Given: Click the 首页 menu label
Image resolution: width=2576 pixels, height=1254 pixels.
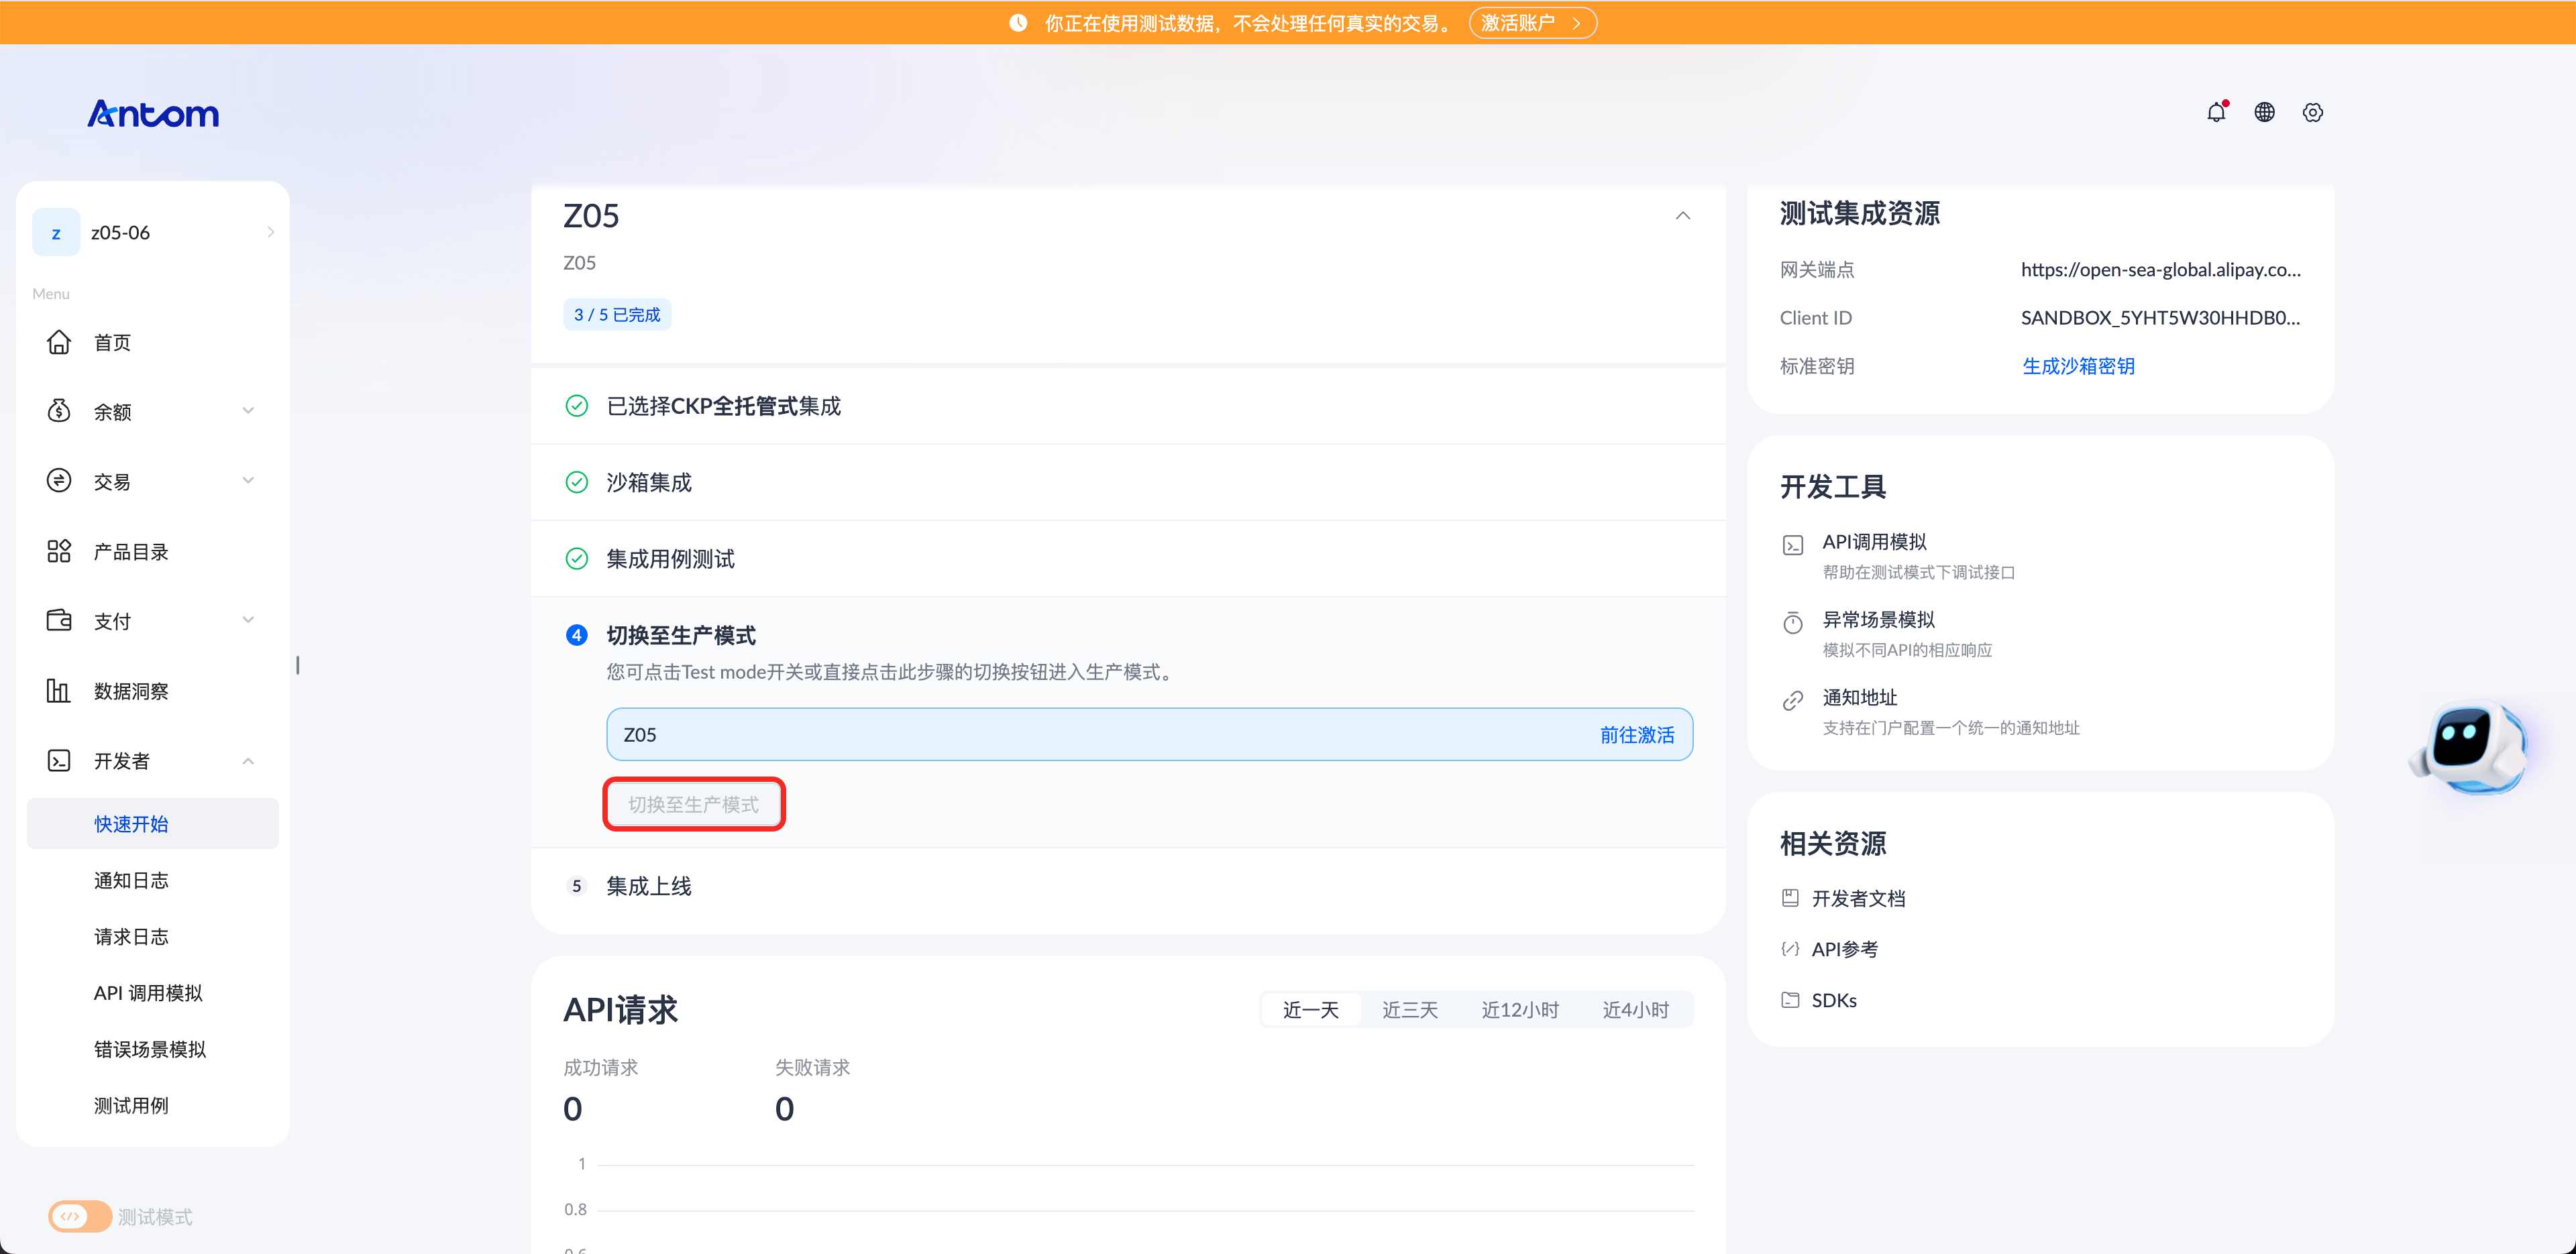Looking at the screenshot, I should [x=112, y=342].
